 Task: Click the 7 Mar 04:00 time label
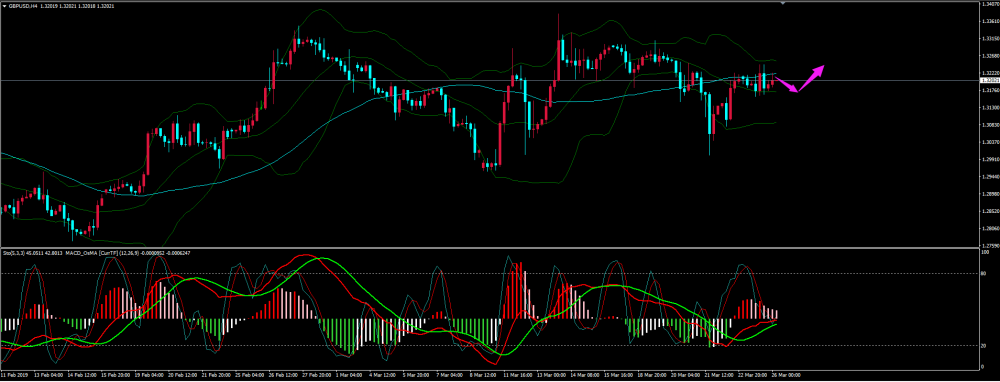tap(449, 375)
